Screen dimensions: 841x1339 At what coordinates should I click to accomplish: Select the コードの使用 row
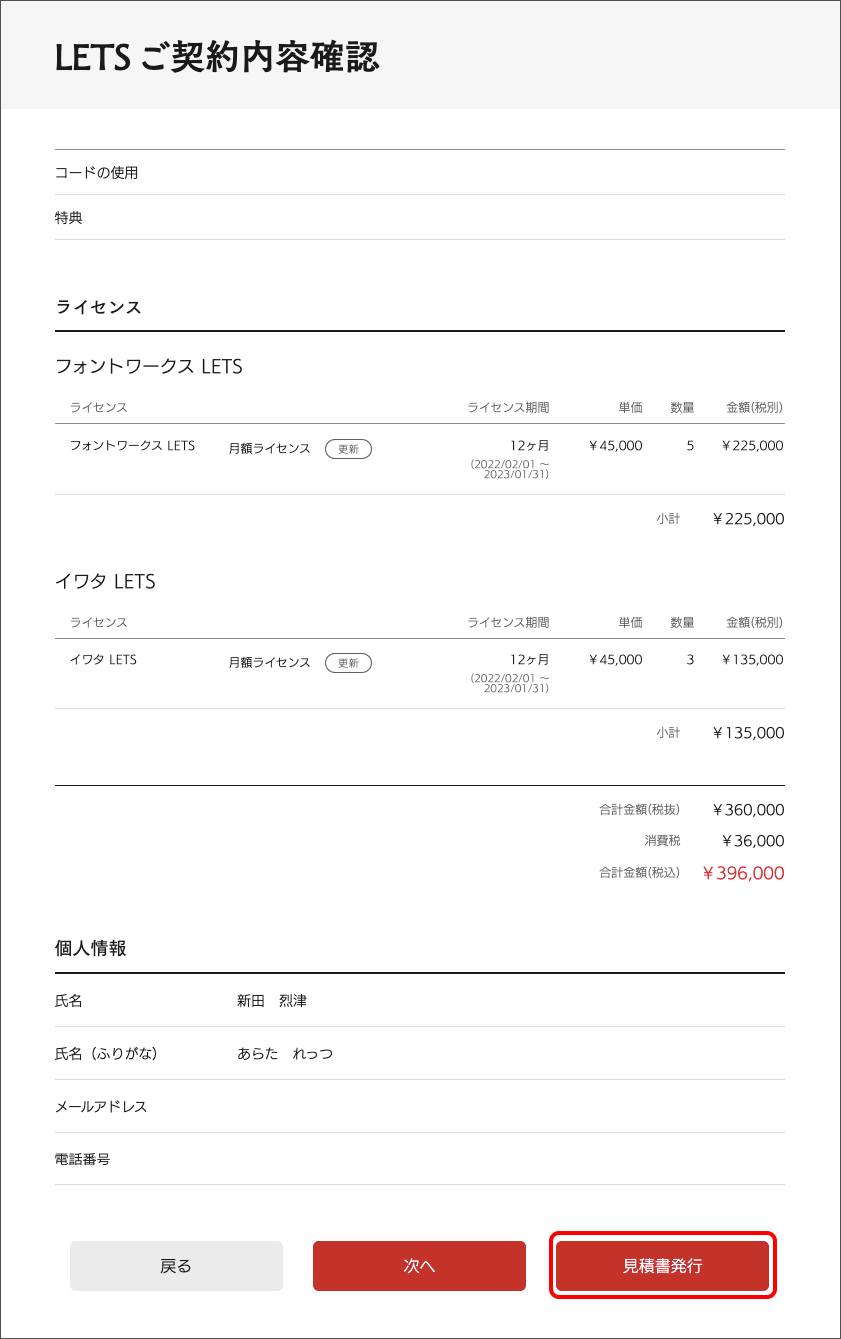[97, 173]
